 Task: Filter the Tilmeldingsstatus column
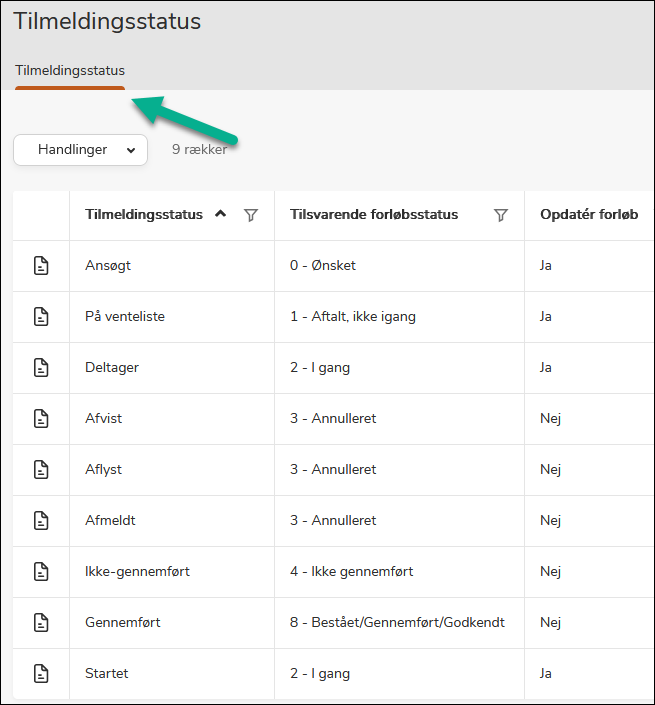(251, 215)
